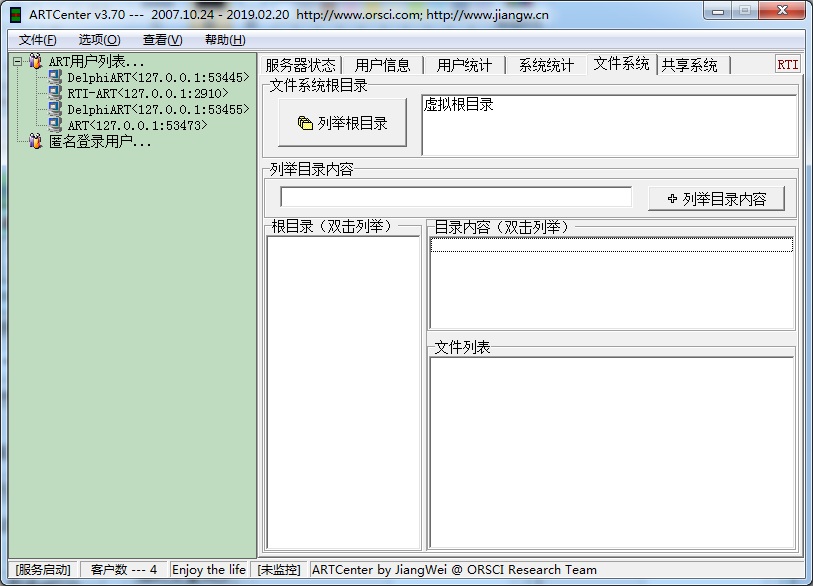The image size is (813, 586).
Task: Select ART<127.0.0.1:53473> in user tree
Action: (x=137, y=125)
